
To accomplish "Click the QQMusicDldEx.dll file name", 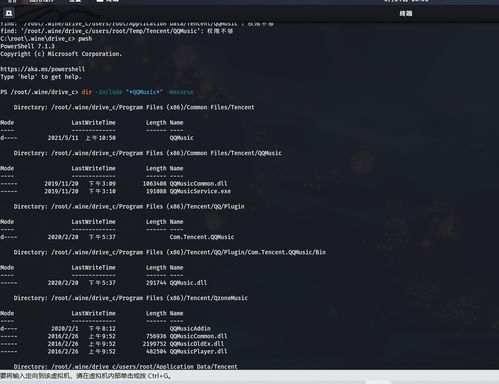I will click(197, 344).
